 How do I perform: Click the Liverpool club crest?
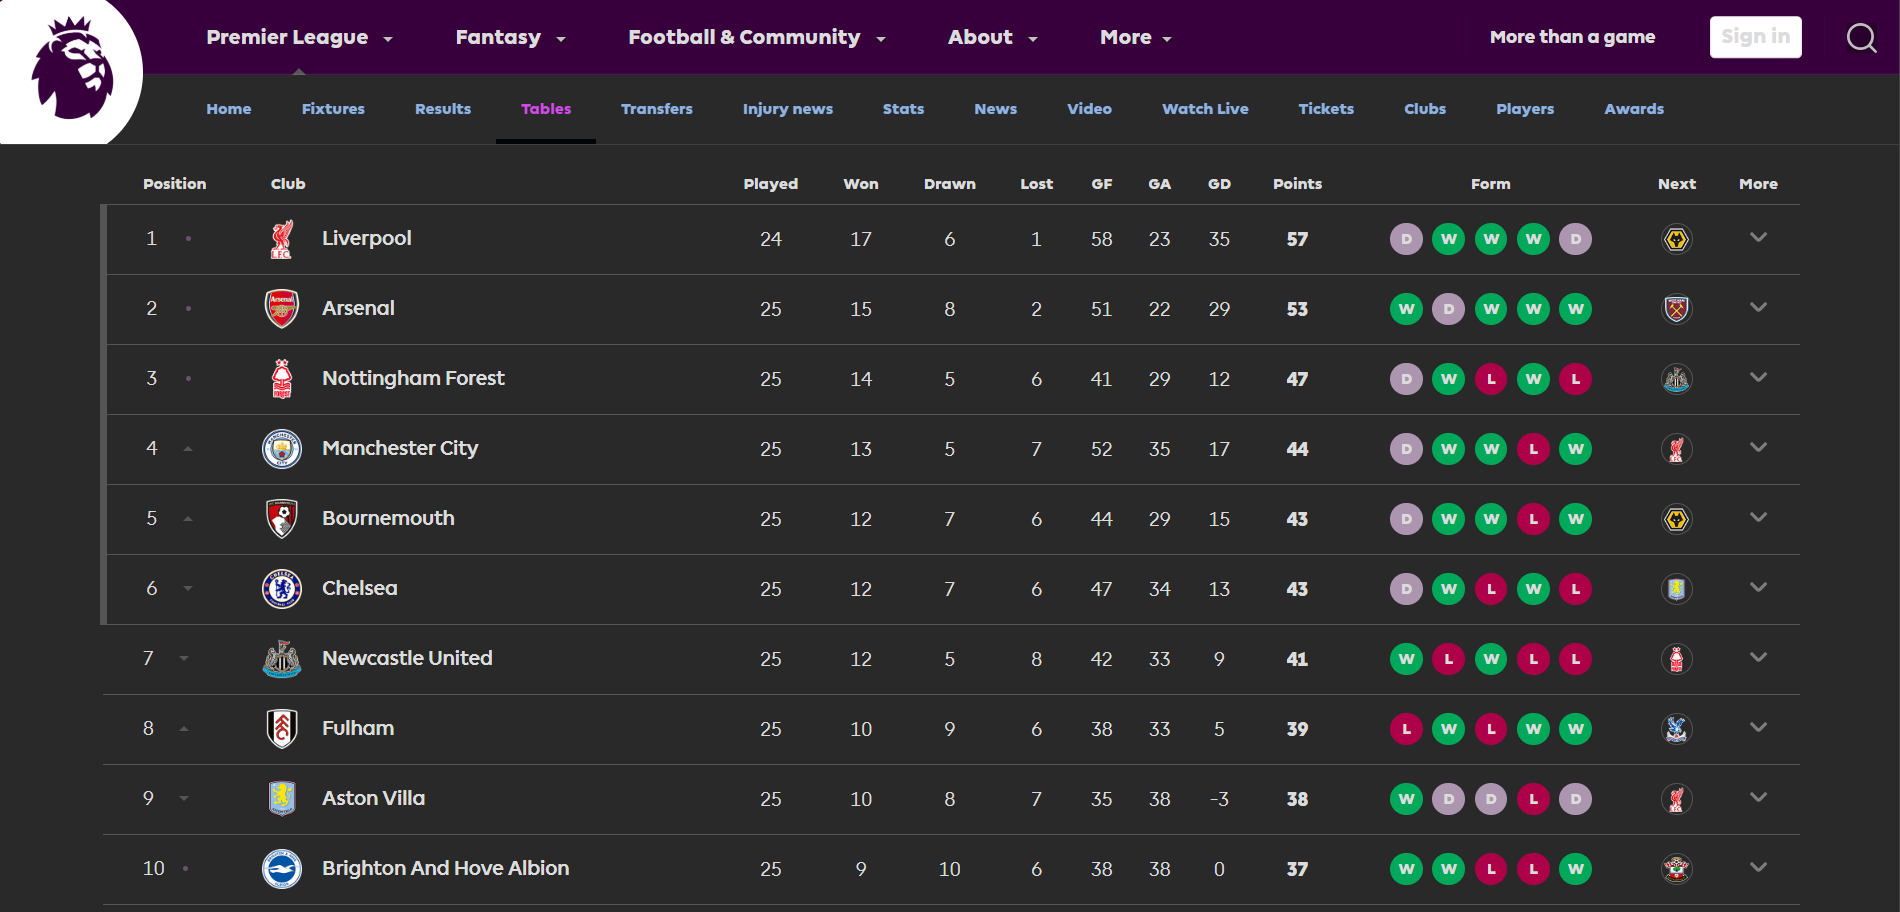click(283, 239)
